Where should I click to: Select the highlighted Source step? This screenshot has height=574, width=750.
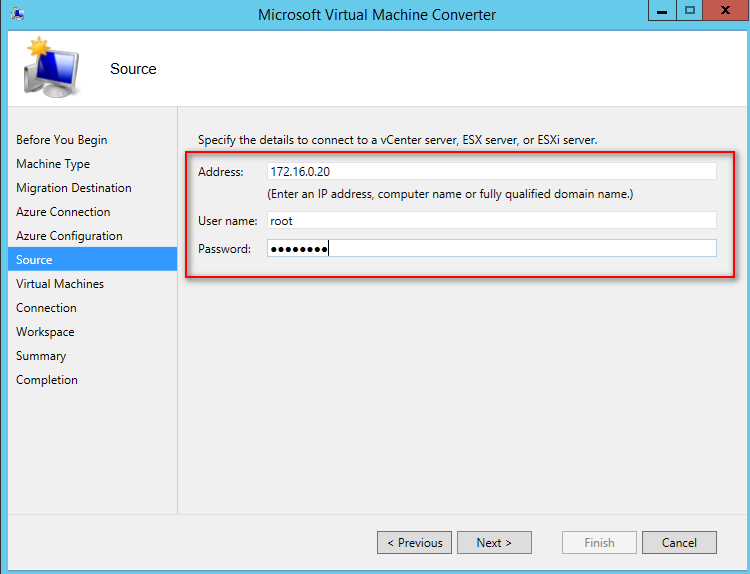(92, 259)
